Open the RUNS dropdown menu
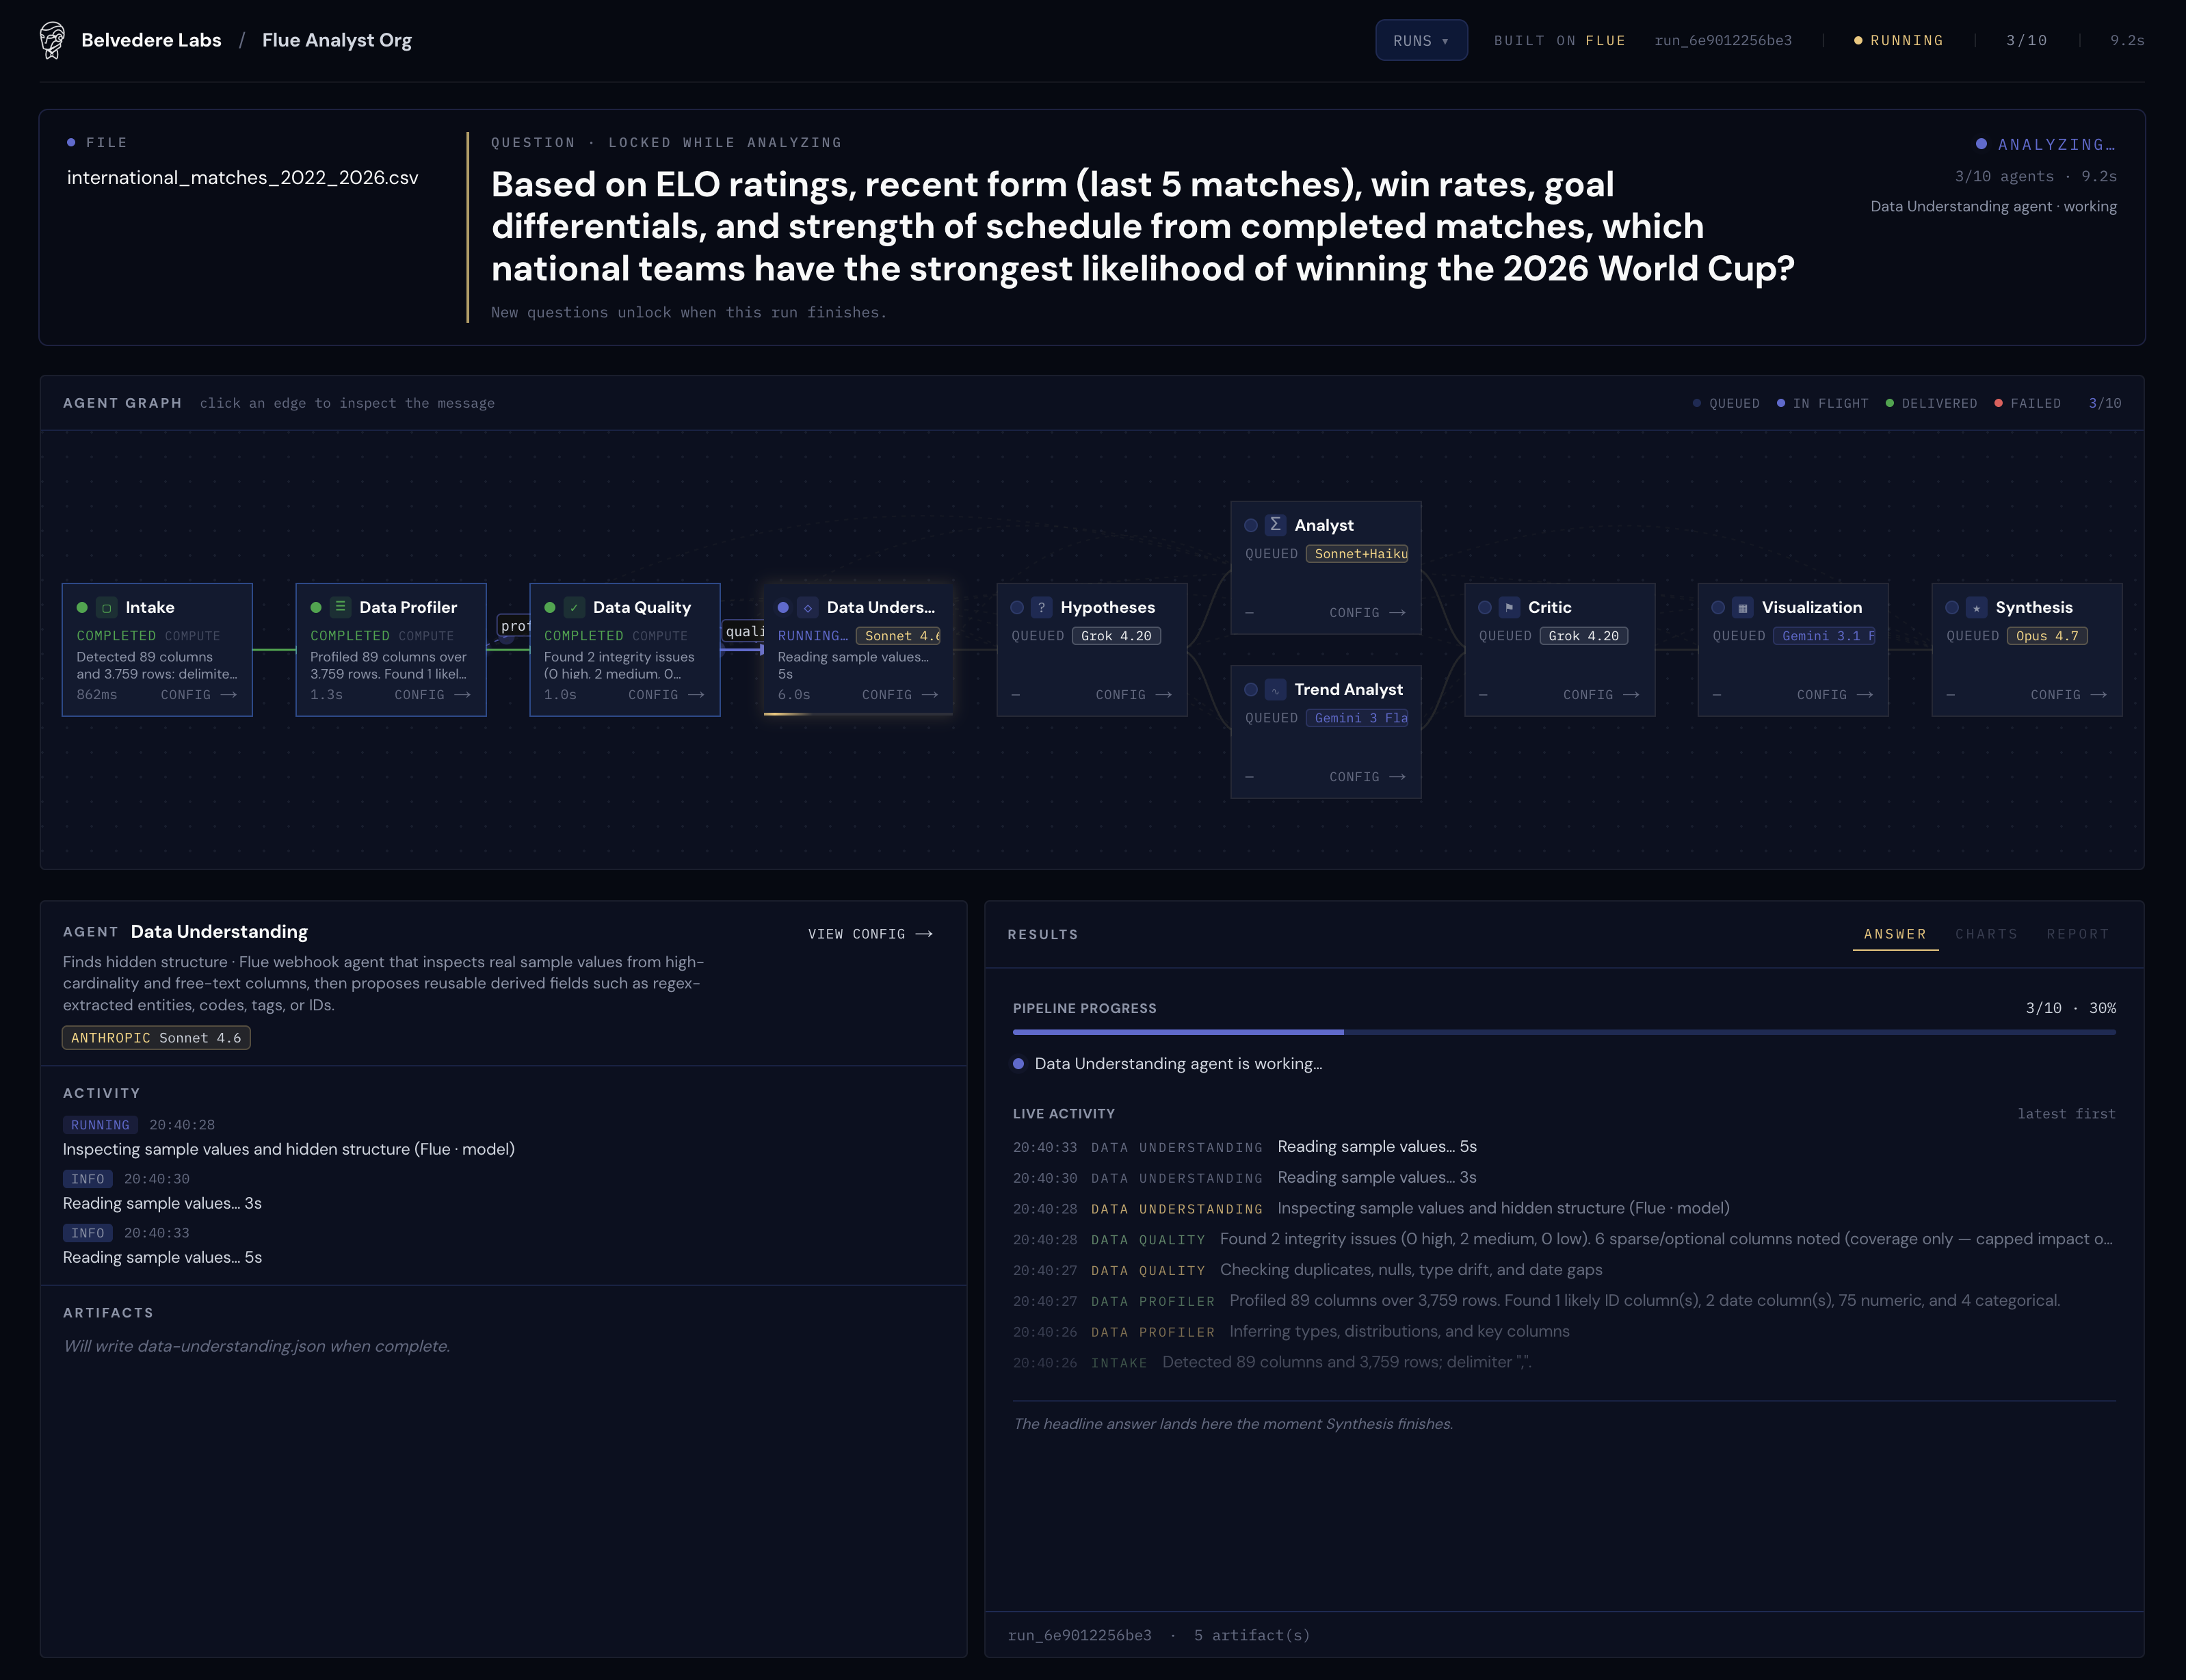Image resolution: width=2186 pixels, height=1680 pixels. (1421, 40)
